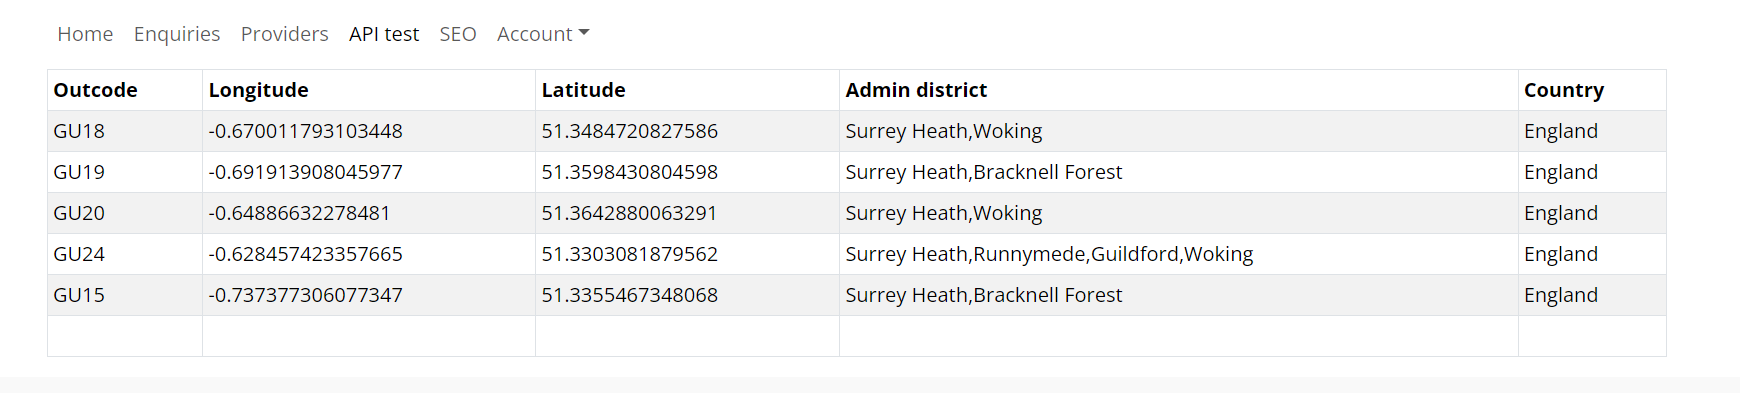The height and width of the screenshot is (393, 1740).
Task: Open the Home navigation link
Action: tap(85, 34)
